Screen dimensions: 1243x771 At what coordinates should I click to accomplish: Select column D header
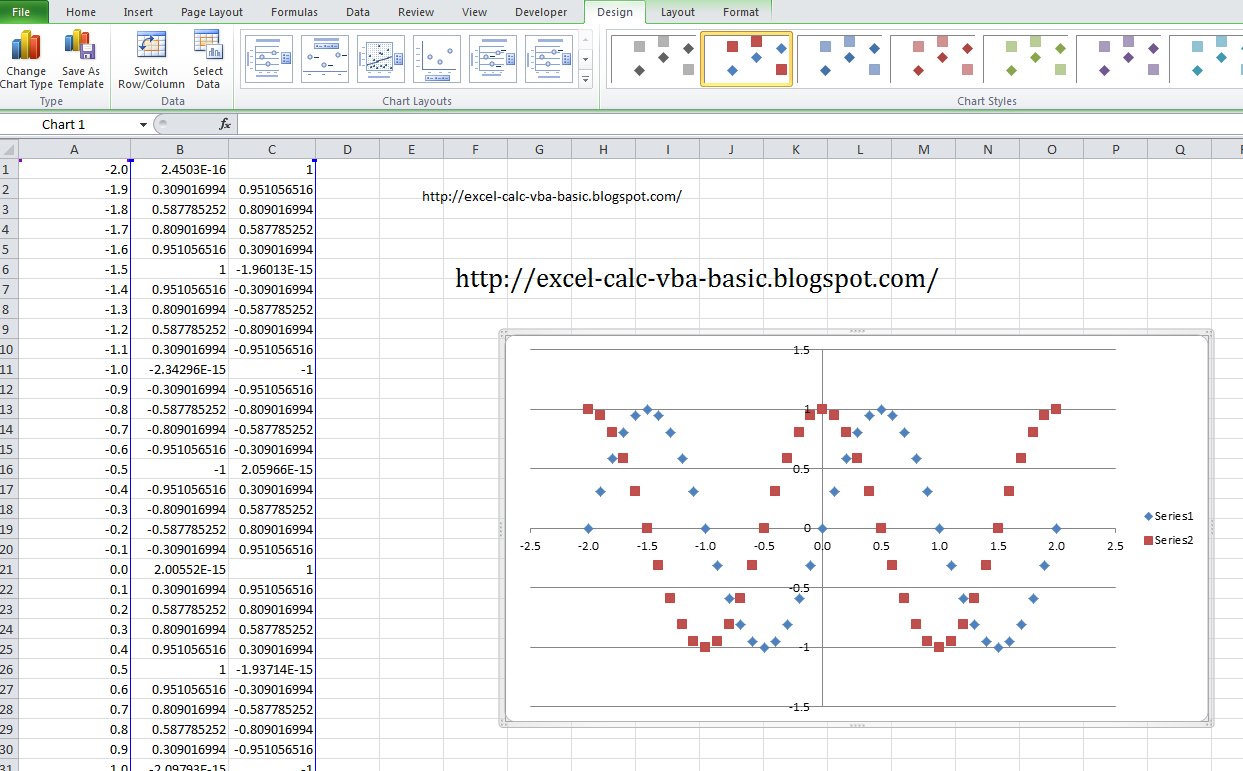(x=347, y=150)
